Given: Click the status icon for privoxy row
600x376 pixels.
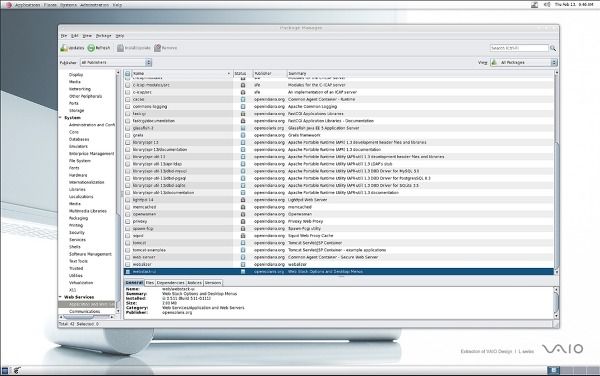Looking at the screenshot, I should (x=243, y=221).
